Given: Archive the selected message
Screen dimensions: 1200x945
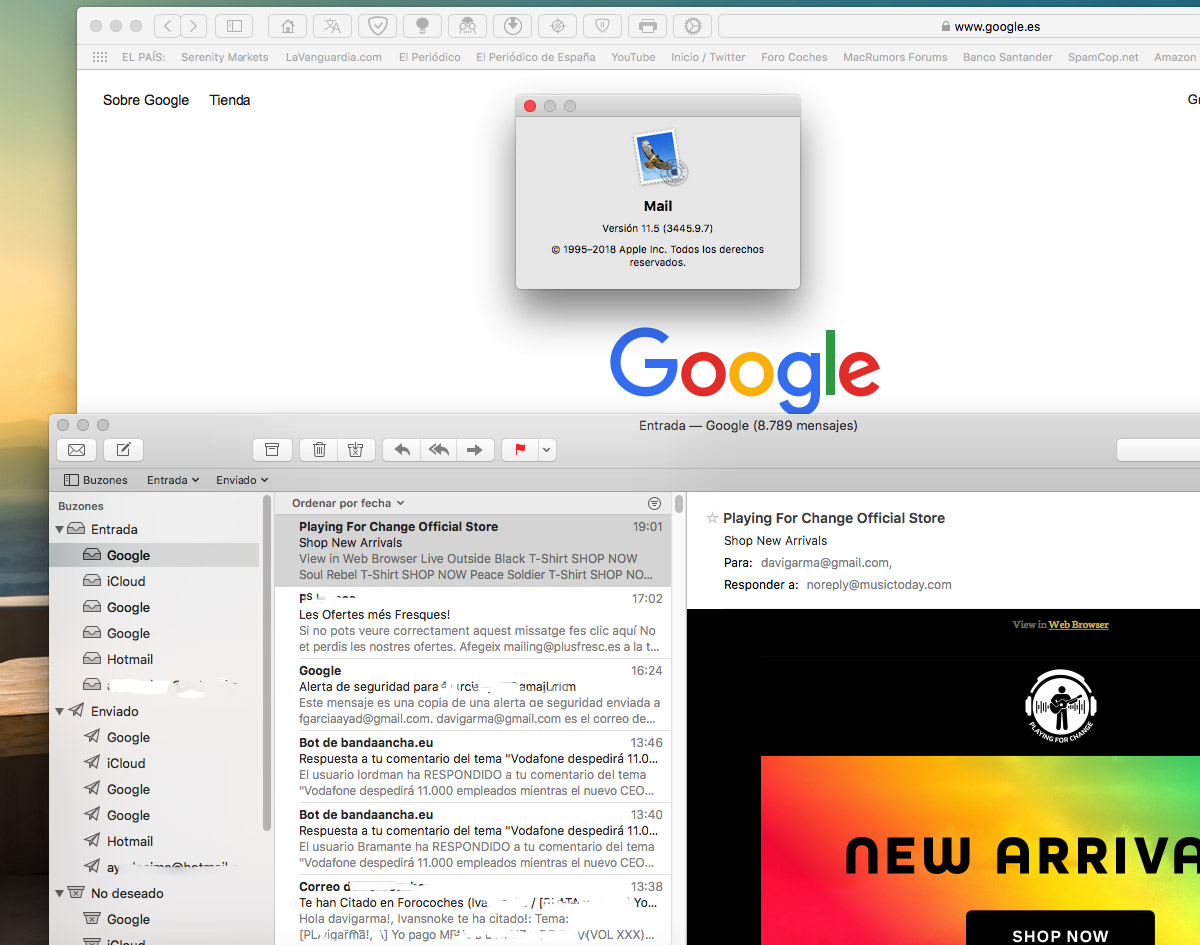Looking at the screenshot, I should (x=272, y=450).
